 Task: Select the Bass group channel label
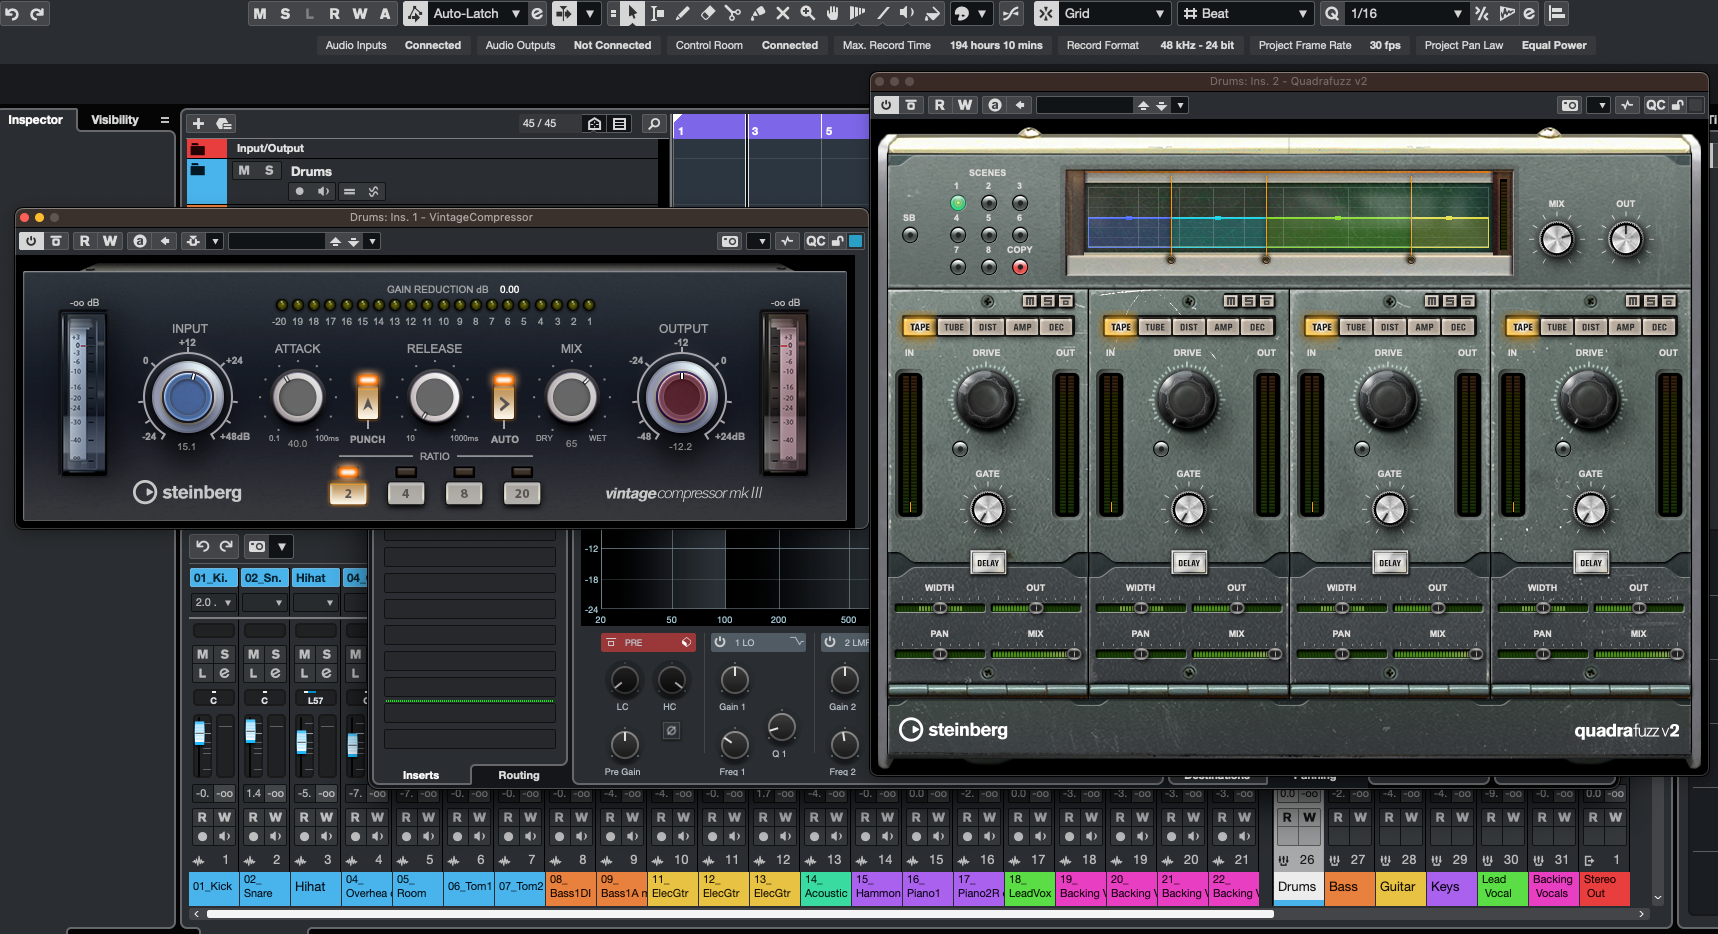(x=1349, y=887)
